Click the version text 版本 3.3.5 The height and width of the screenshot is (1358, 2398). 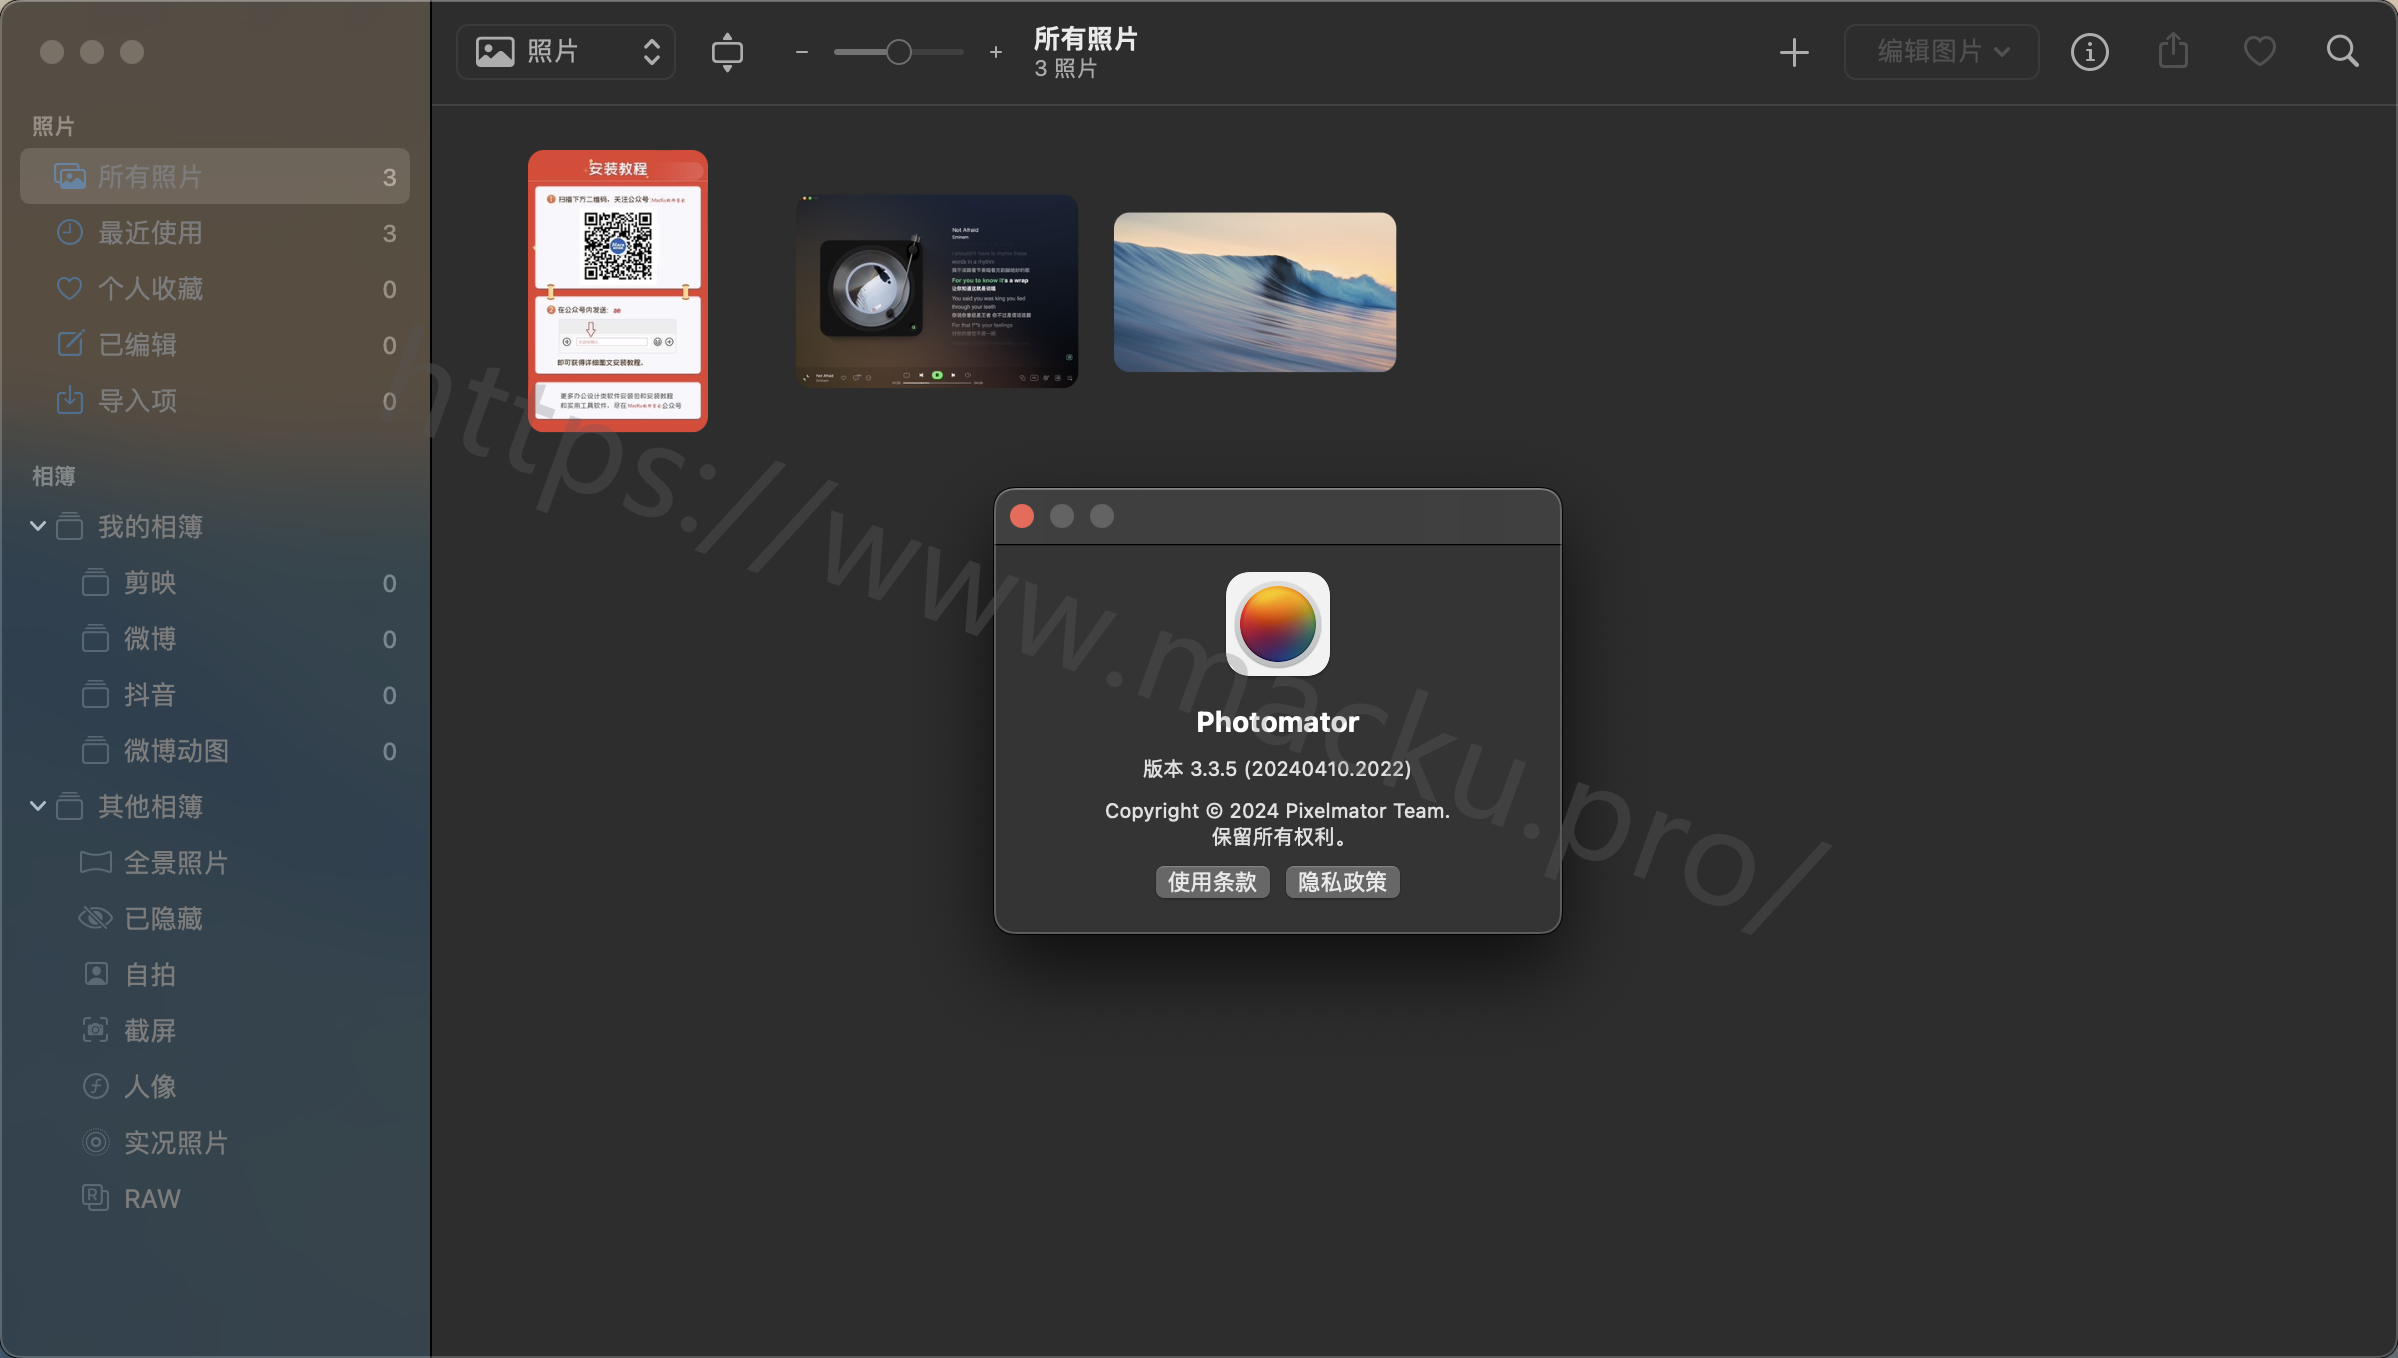[x=1277, y=769]
